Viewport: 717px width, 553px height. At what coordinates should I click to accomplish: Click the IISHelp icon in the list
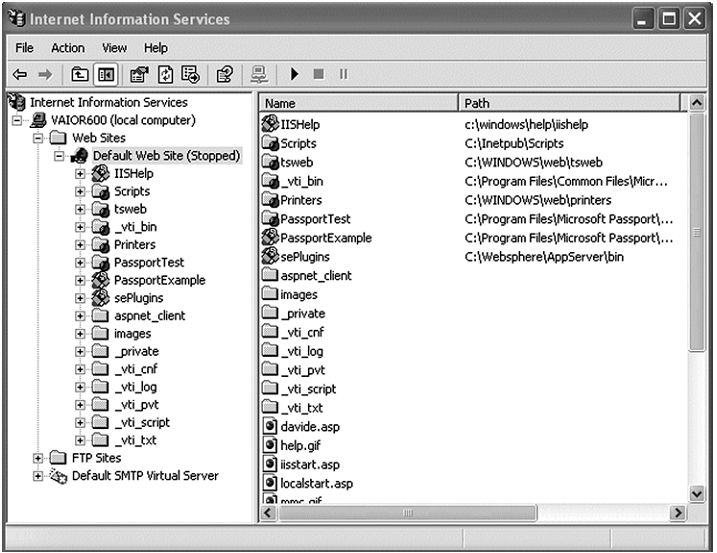coord(270,123)
